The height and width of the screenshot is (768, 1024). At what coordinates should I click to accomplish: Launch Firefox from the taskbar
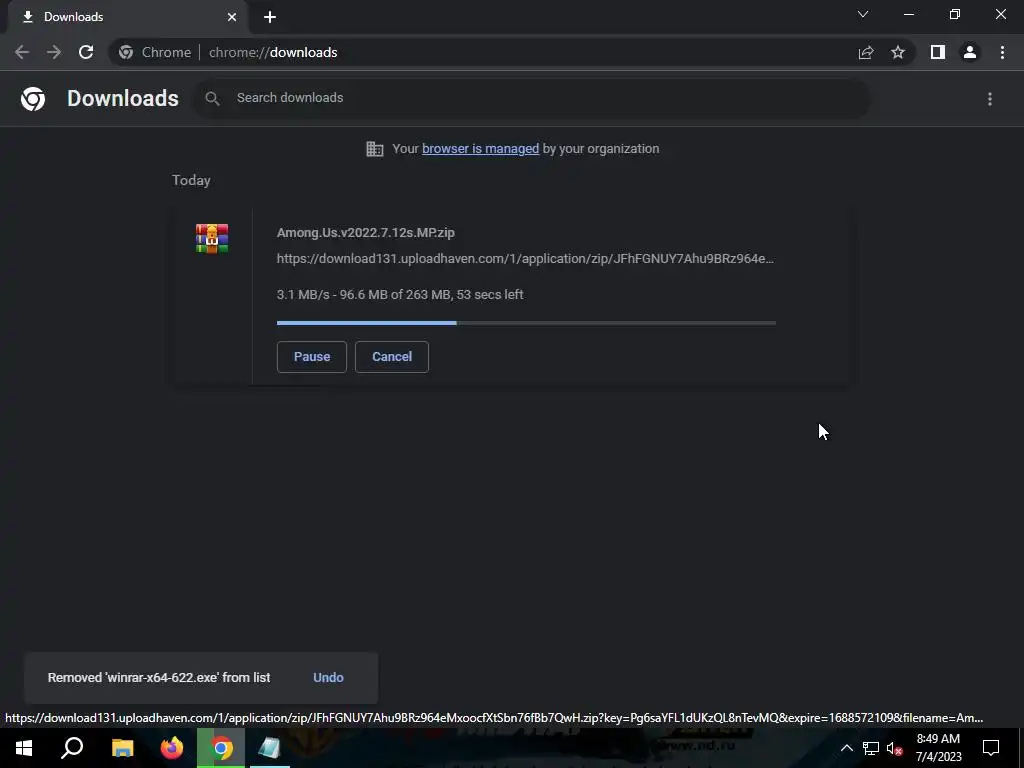pyautogui.click(x=172, y=748)
